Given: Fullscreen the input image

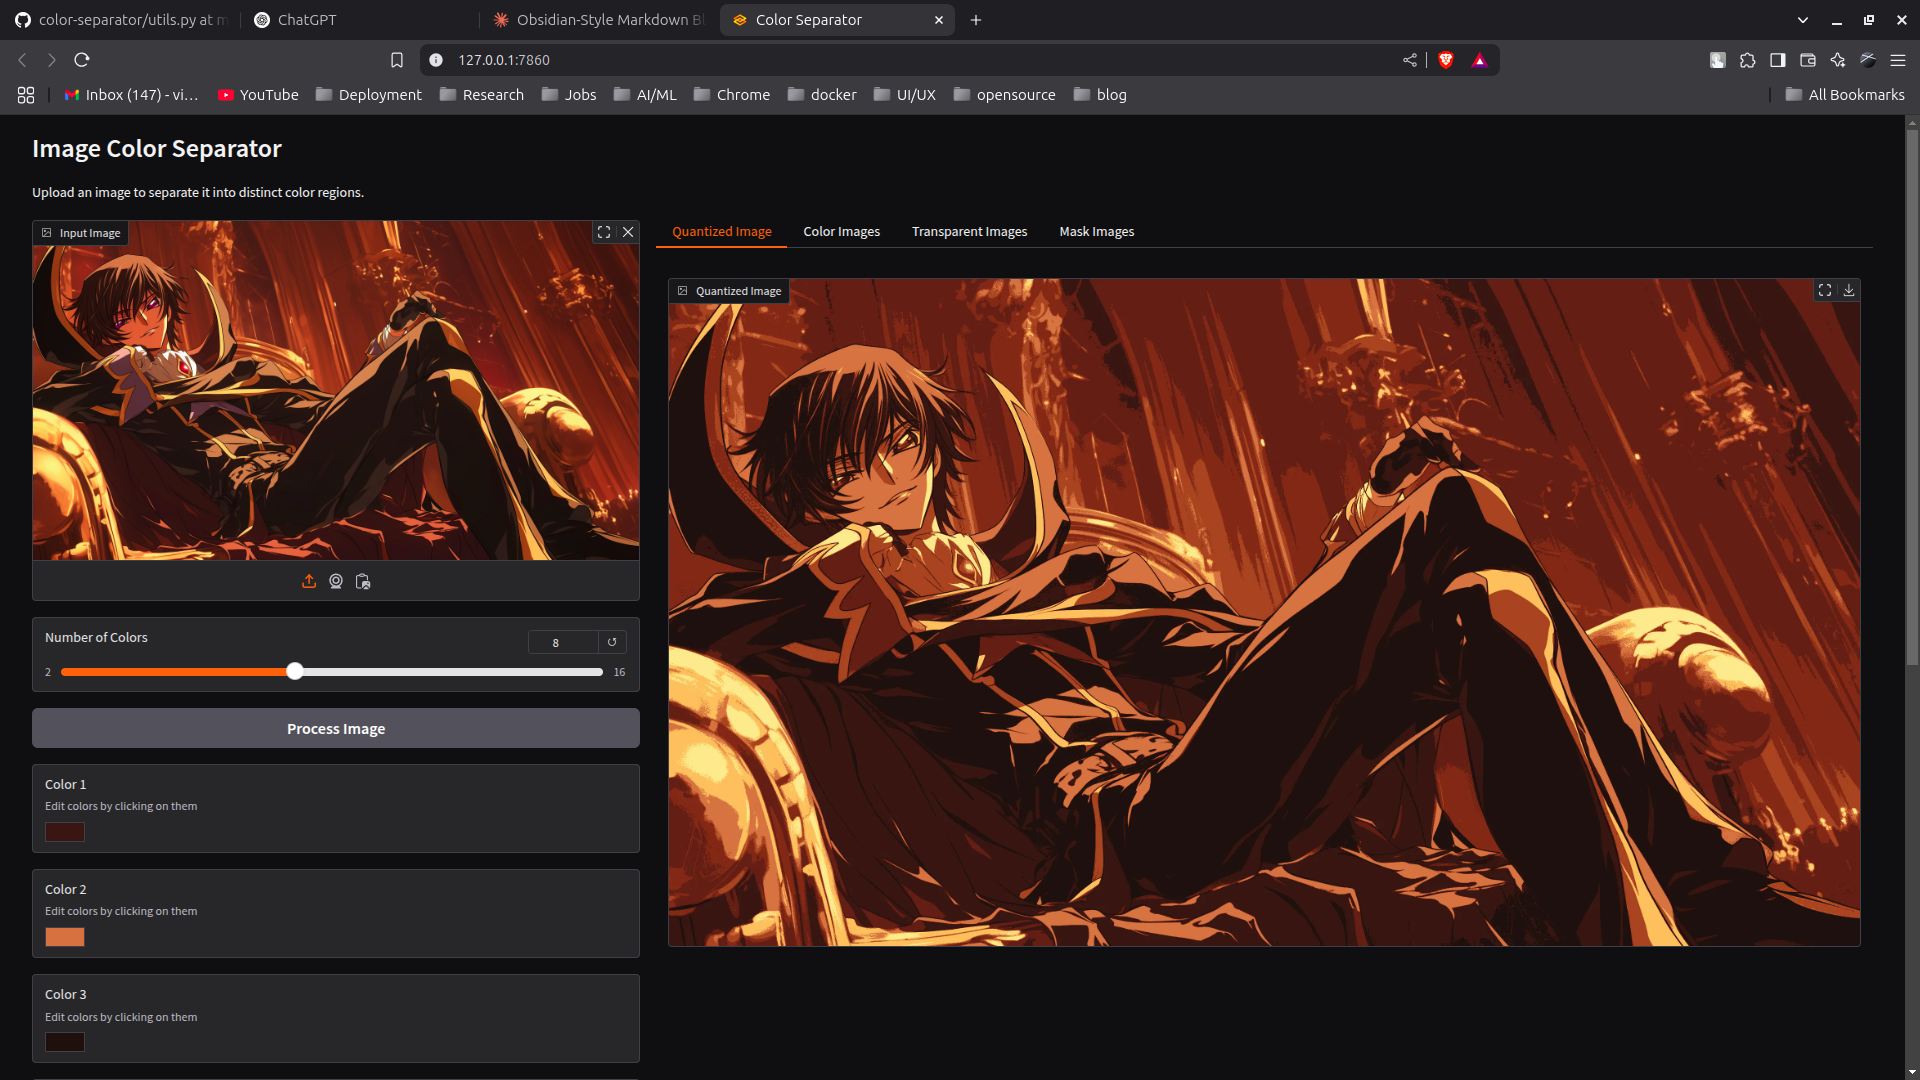Looking at the screenshot, I should click(604, 232).
